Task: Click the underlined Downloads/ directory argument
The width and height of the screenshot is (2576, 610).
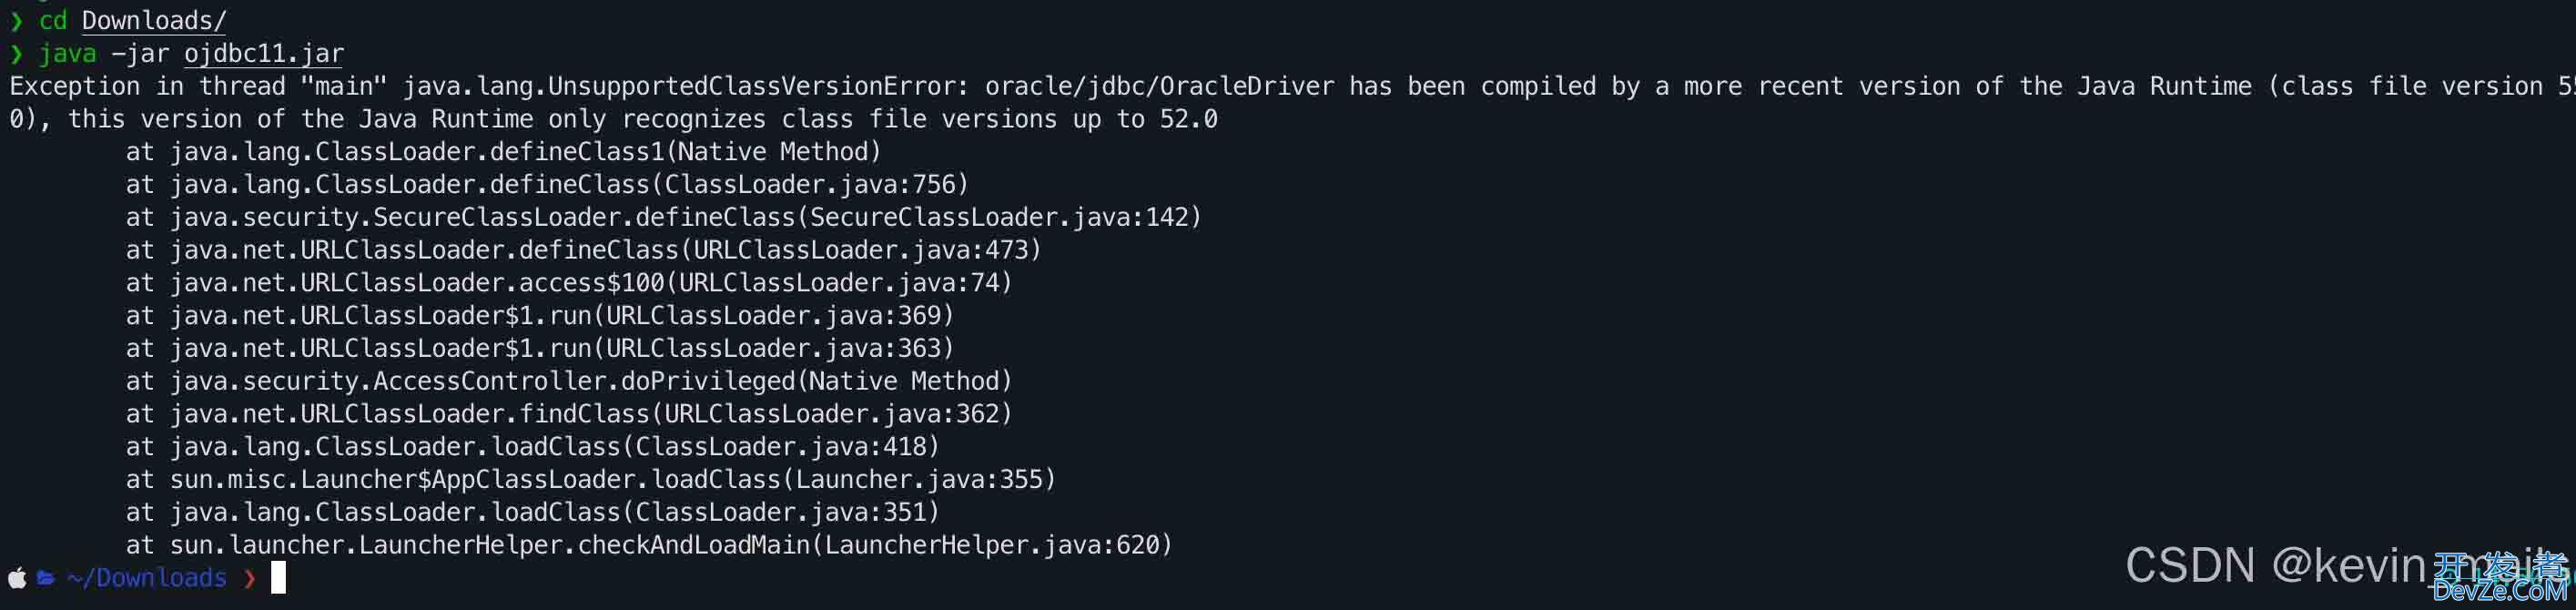Action: pyautogui.click(x=154, y=21)
